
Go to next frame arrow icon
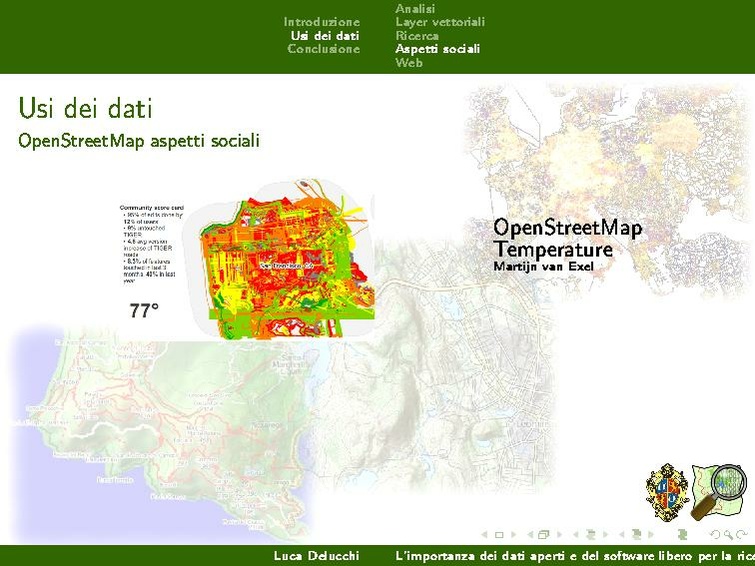(x=560, y=534)
